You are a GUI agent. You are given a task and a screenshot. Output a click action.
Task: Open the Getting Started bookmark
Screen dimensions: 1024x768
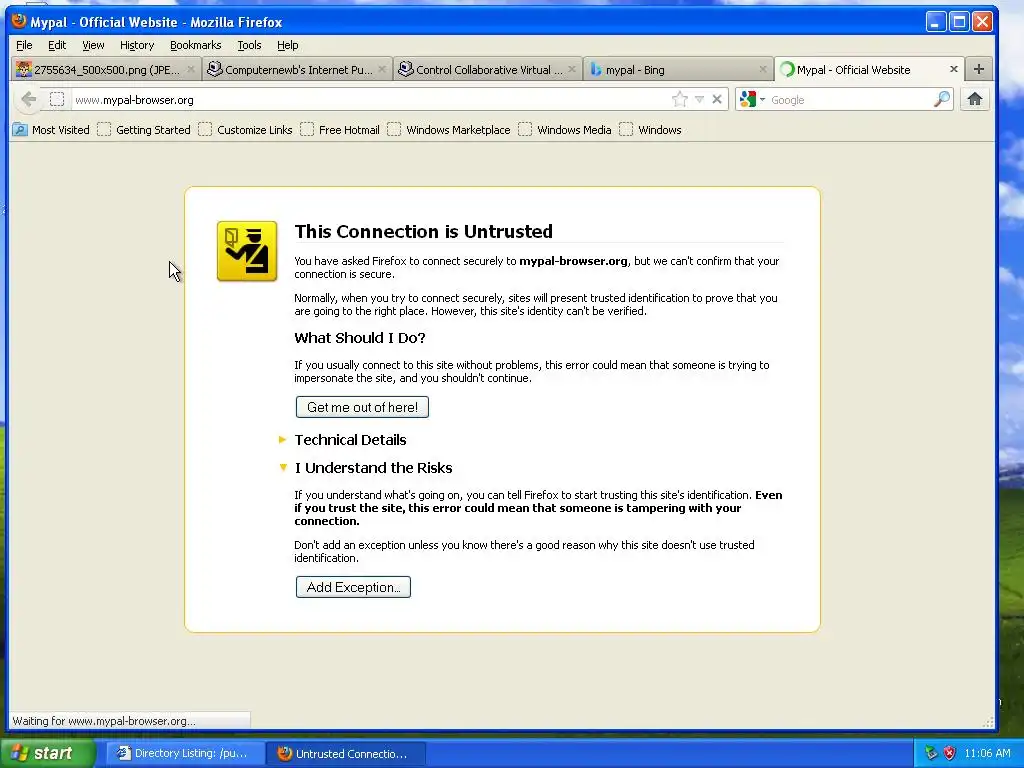click(x=144, y=130)
